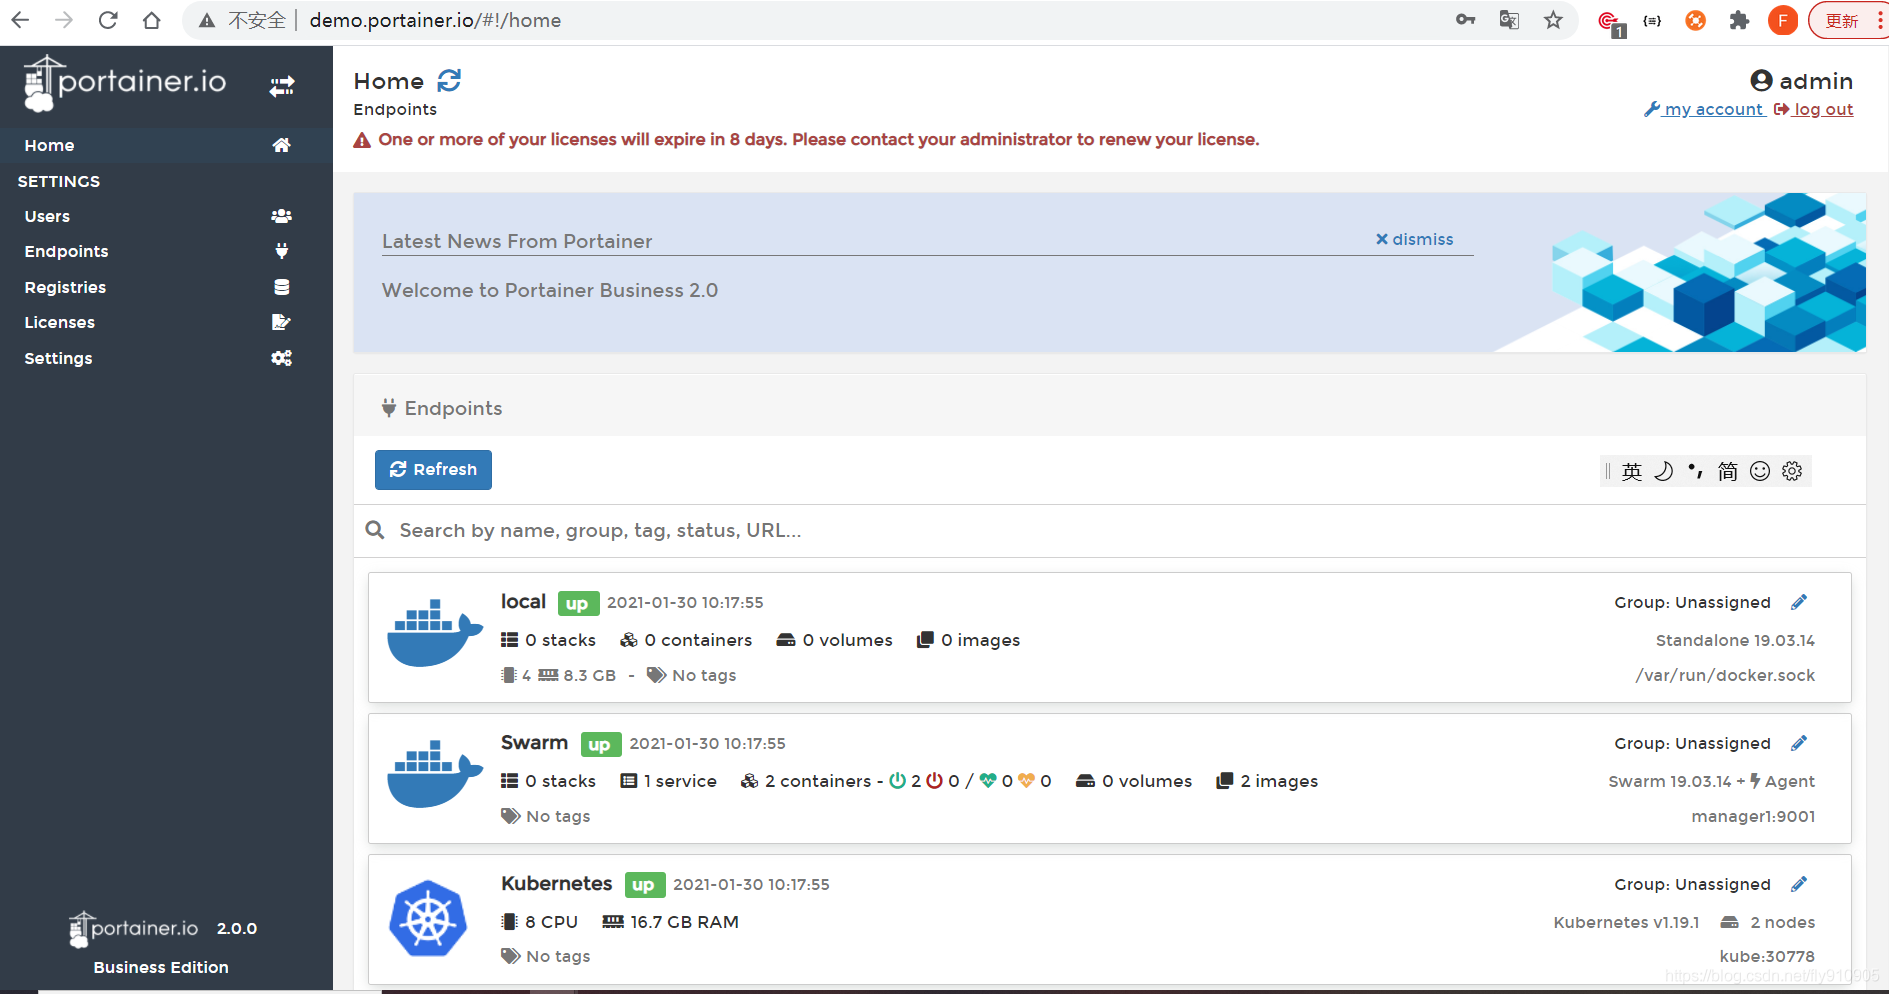Screen dimensions: 1889x994
Task: Click the Users group icon in sidebar
Action: (281, 216)
